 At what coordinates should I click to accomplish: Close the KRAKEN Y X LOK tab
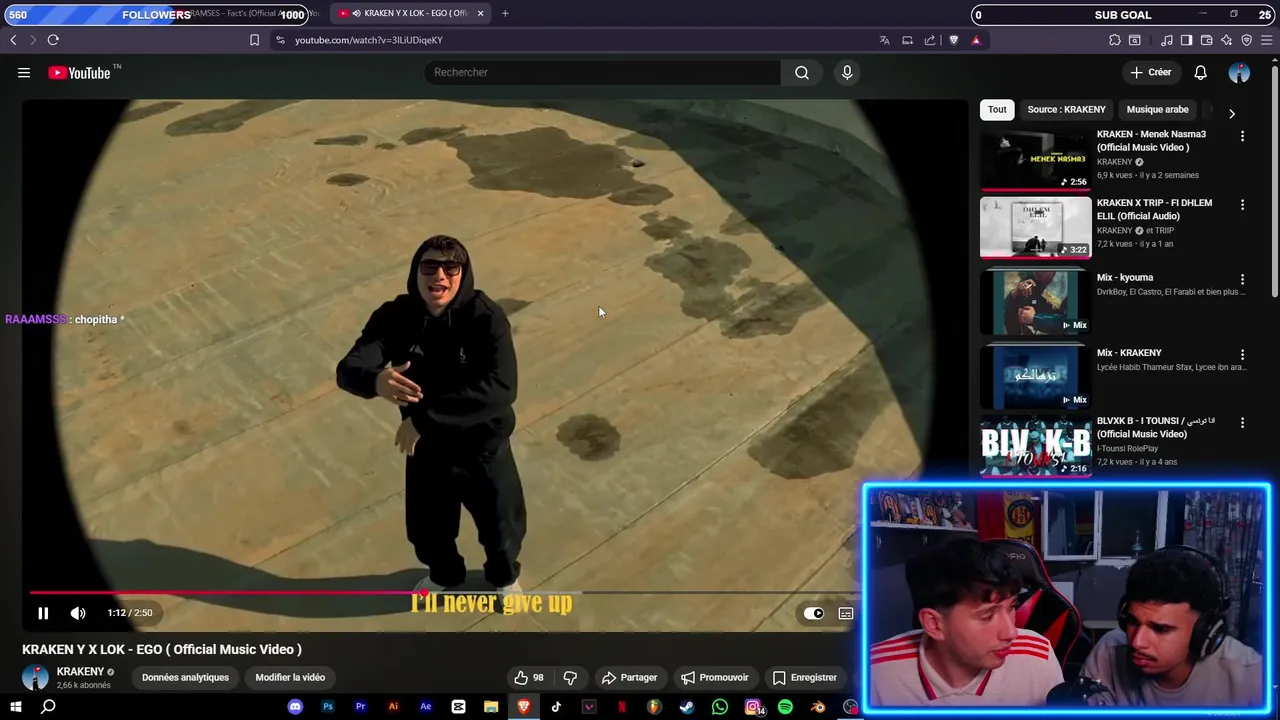(480, 13)
